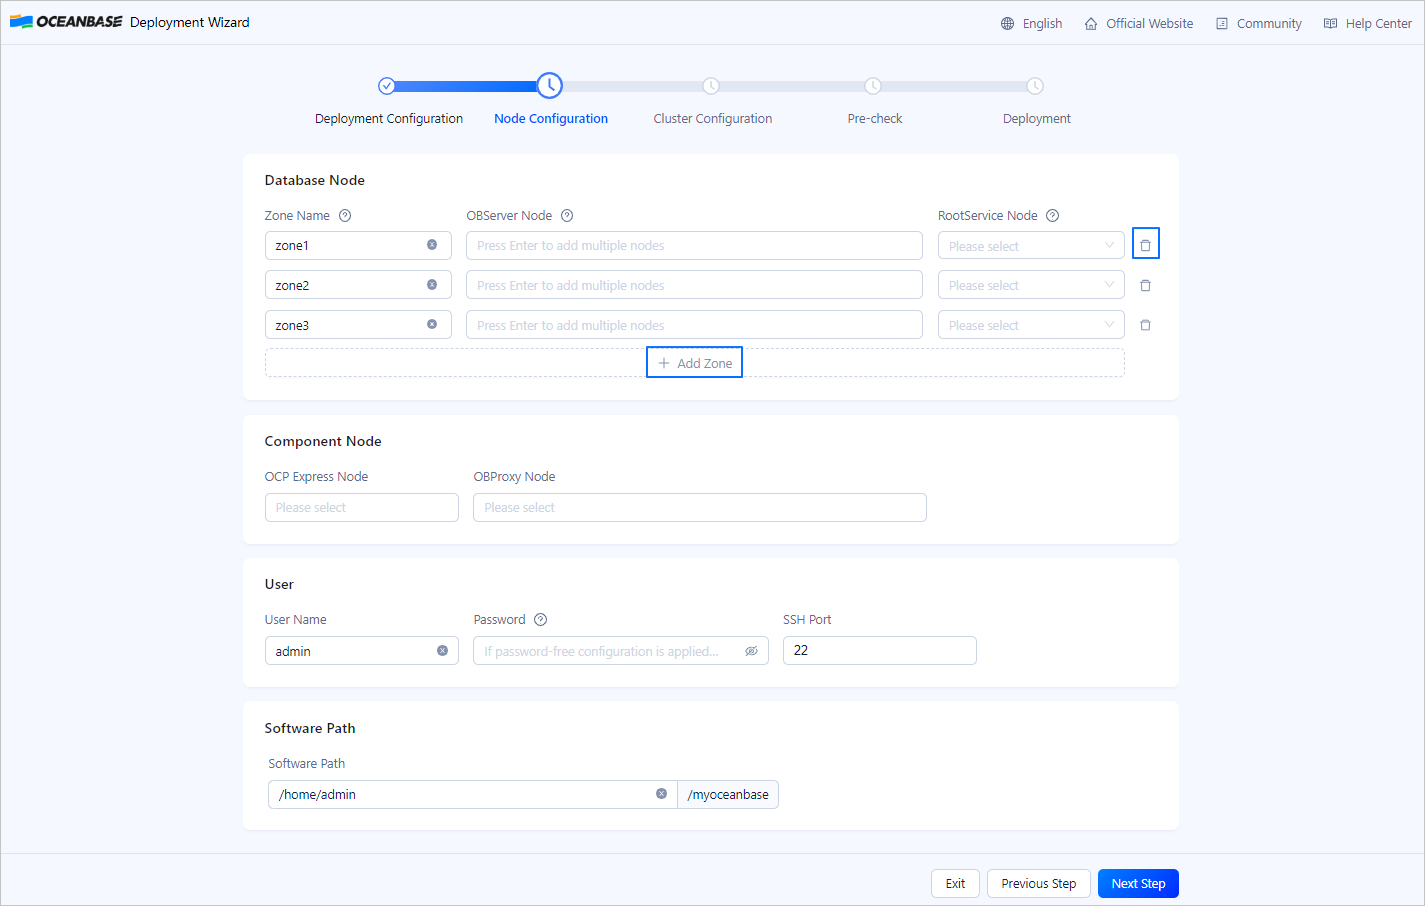1425x906 pixels.
Task: Clear the /home/admin software path
Action: [x=661, y=793]
